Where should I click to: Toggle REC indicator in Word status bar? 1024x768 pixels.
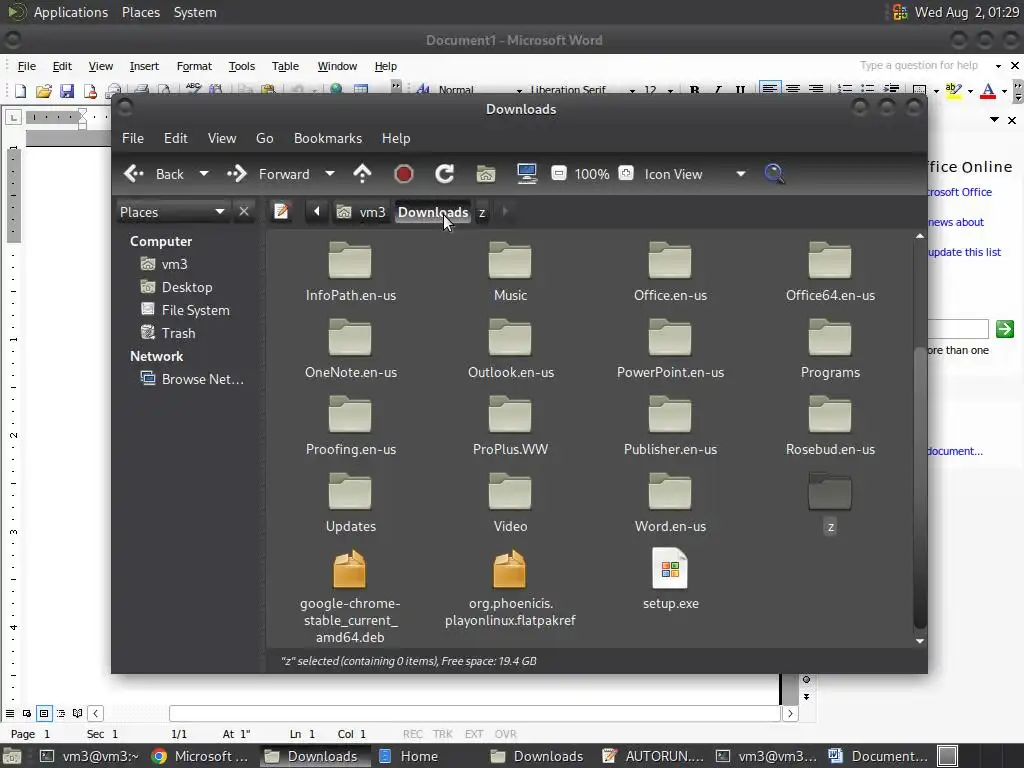click(412, 734)
